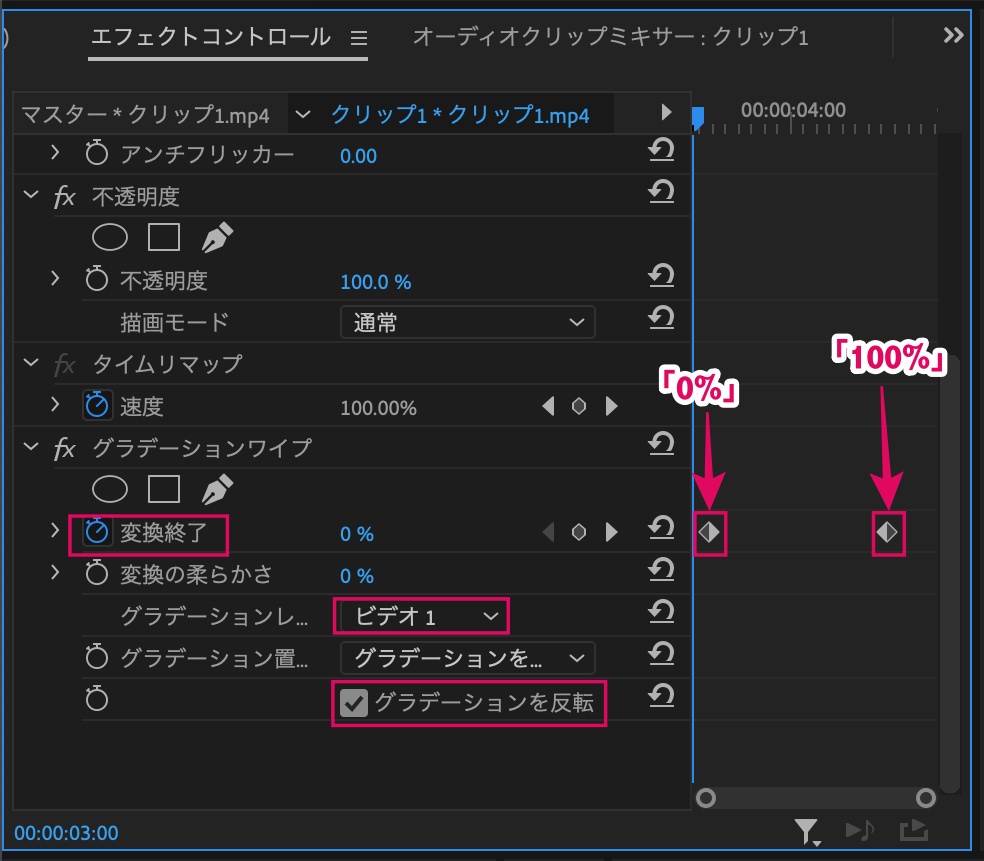Reset the グラデーション置... parameter
This screenshot has width=984, height=861.
661,655
